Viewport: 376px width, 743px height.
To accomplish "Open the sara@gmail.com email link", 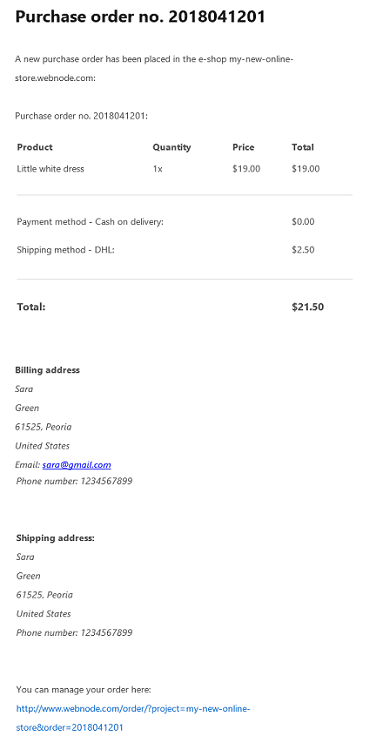I will tap(76, 465).
